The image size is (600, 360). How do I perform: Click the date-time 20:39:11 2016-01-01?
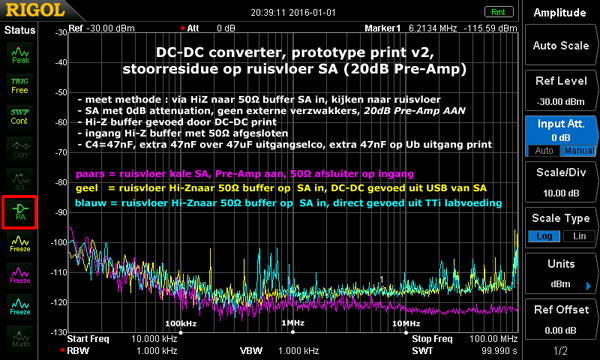tap(293, 13)
